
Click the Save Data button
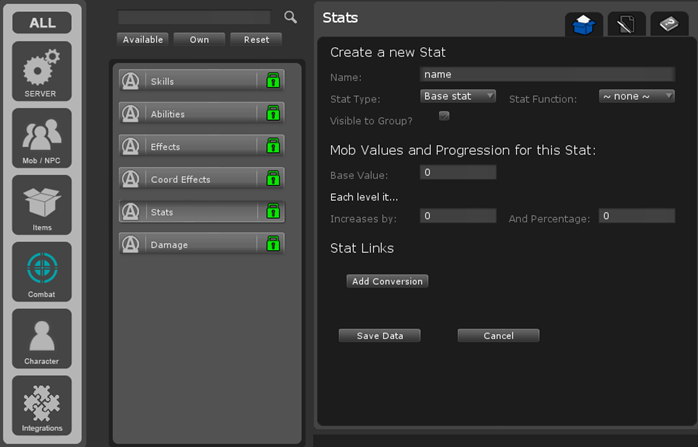point(379,336)
